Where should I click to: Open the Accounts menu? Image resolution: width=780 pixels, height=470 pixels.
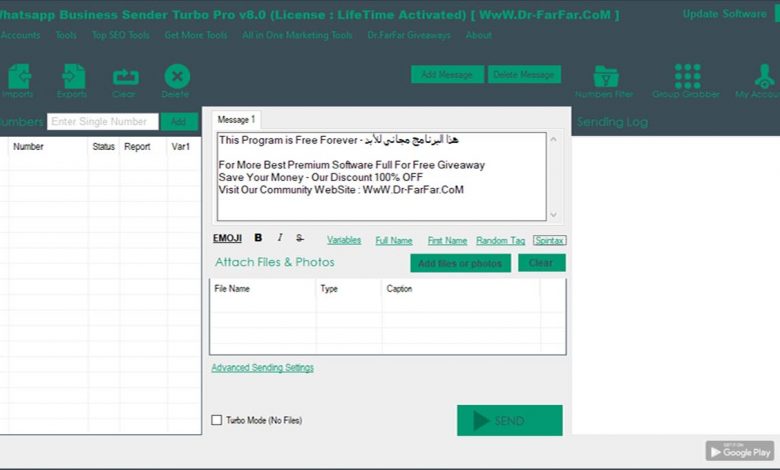tap(20, 35)
